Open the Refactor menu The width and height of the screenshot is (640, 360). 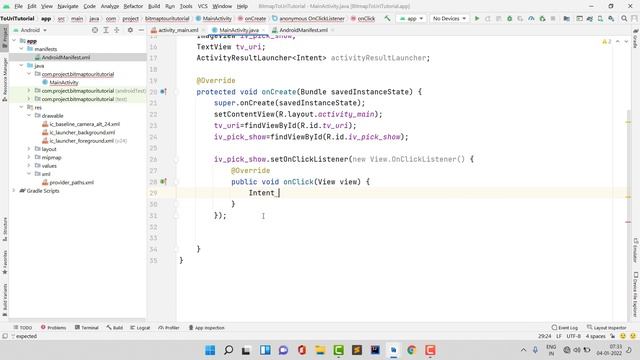tap(133, 7)
